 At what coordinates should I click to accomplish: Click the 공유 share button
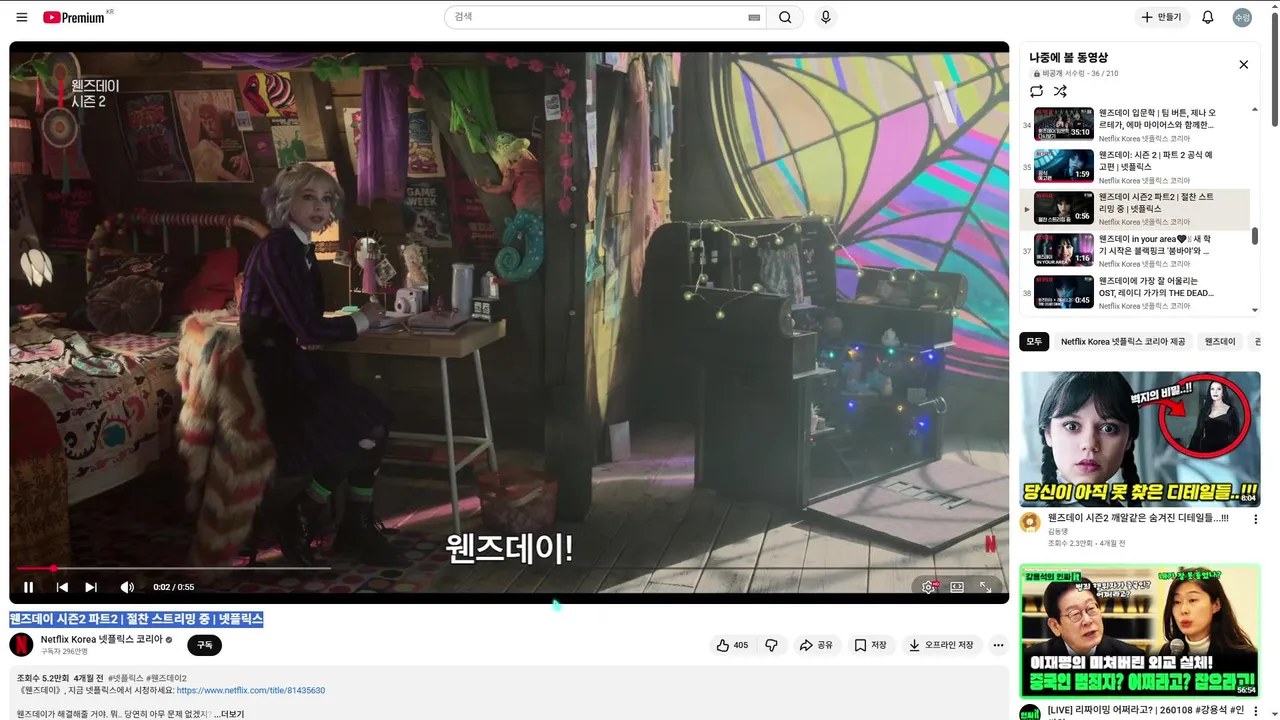[816, 645]
